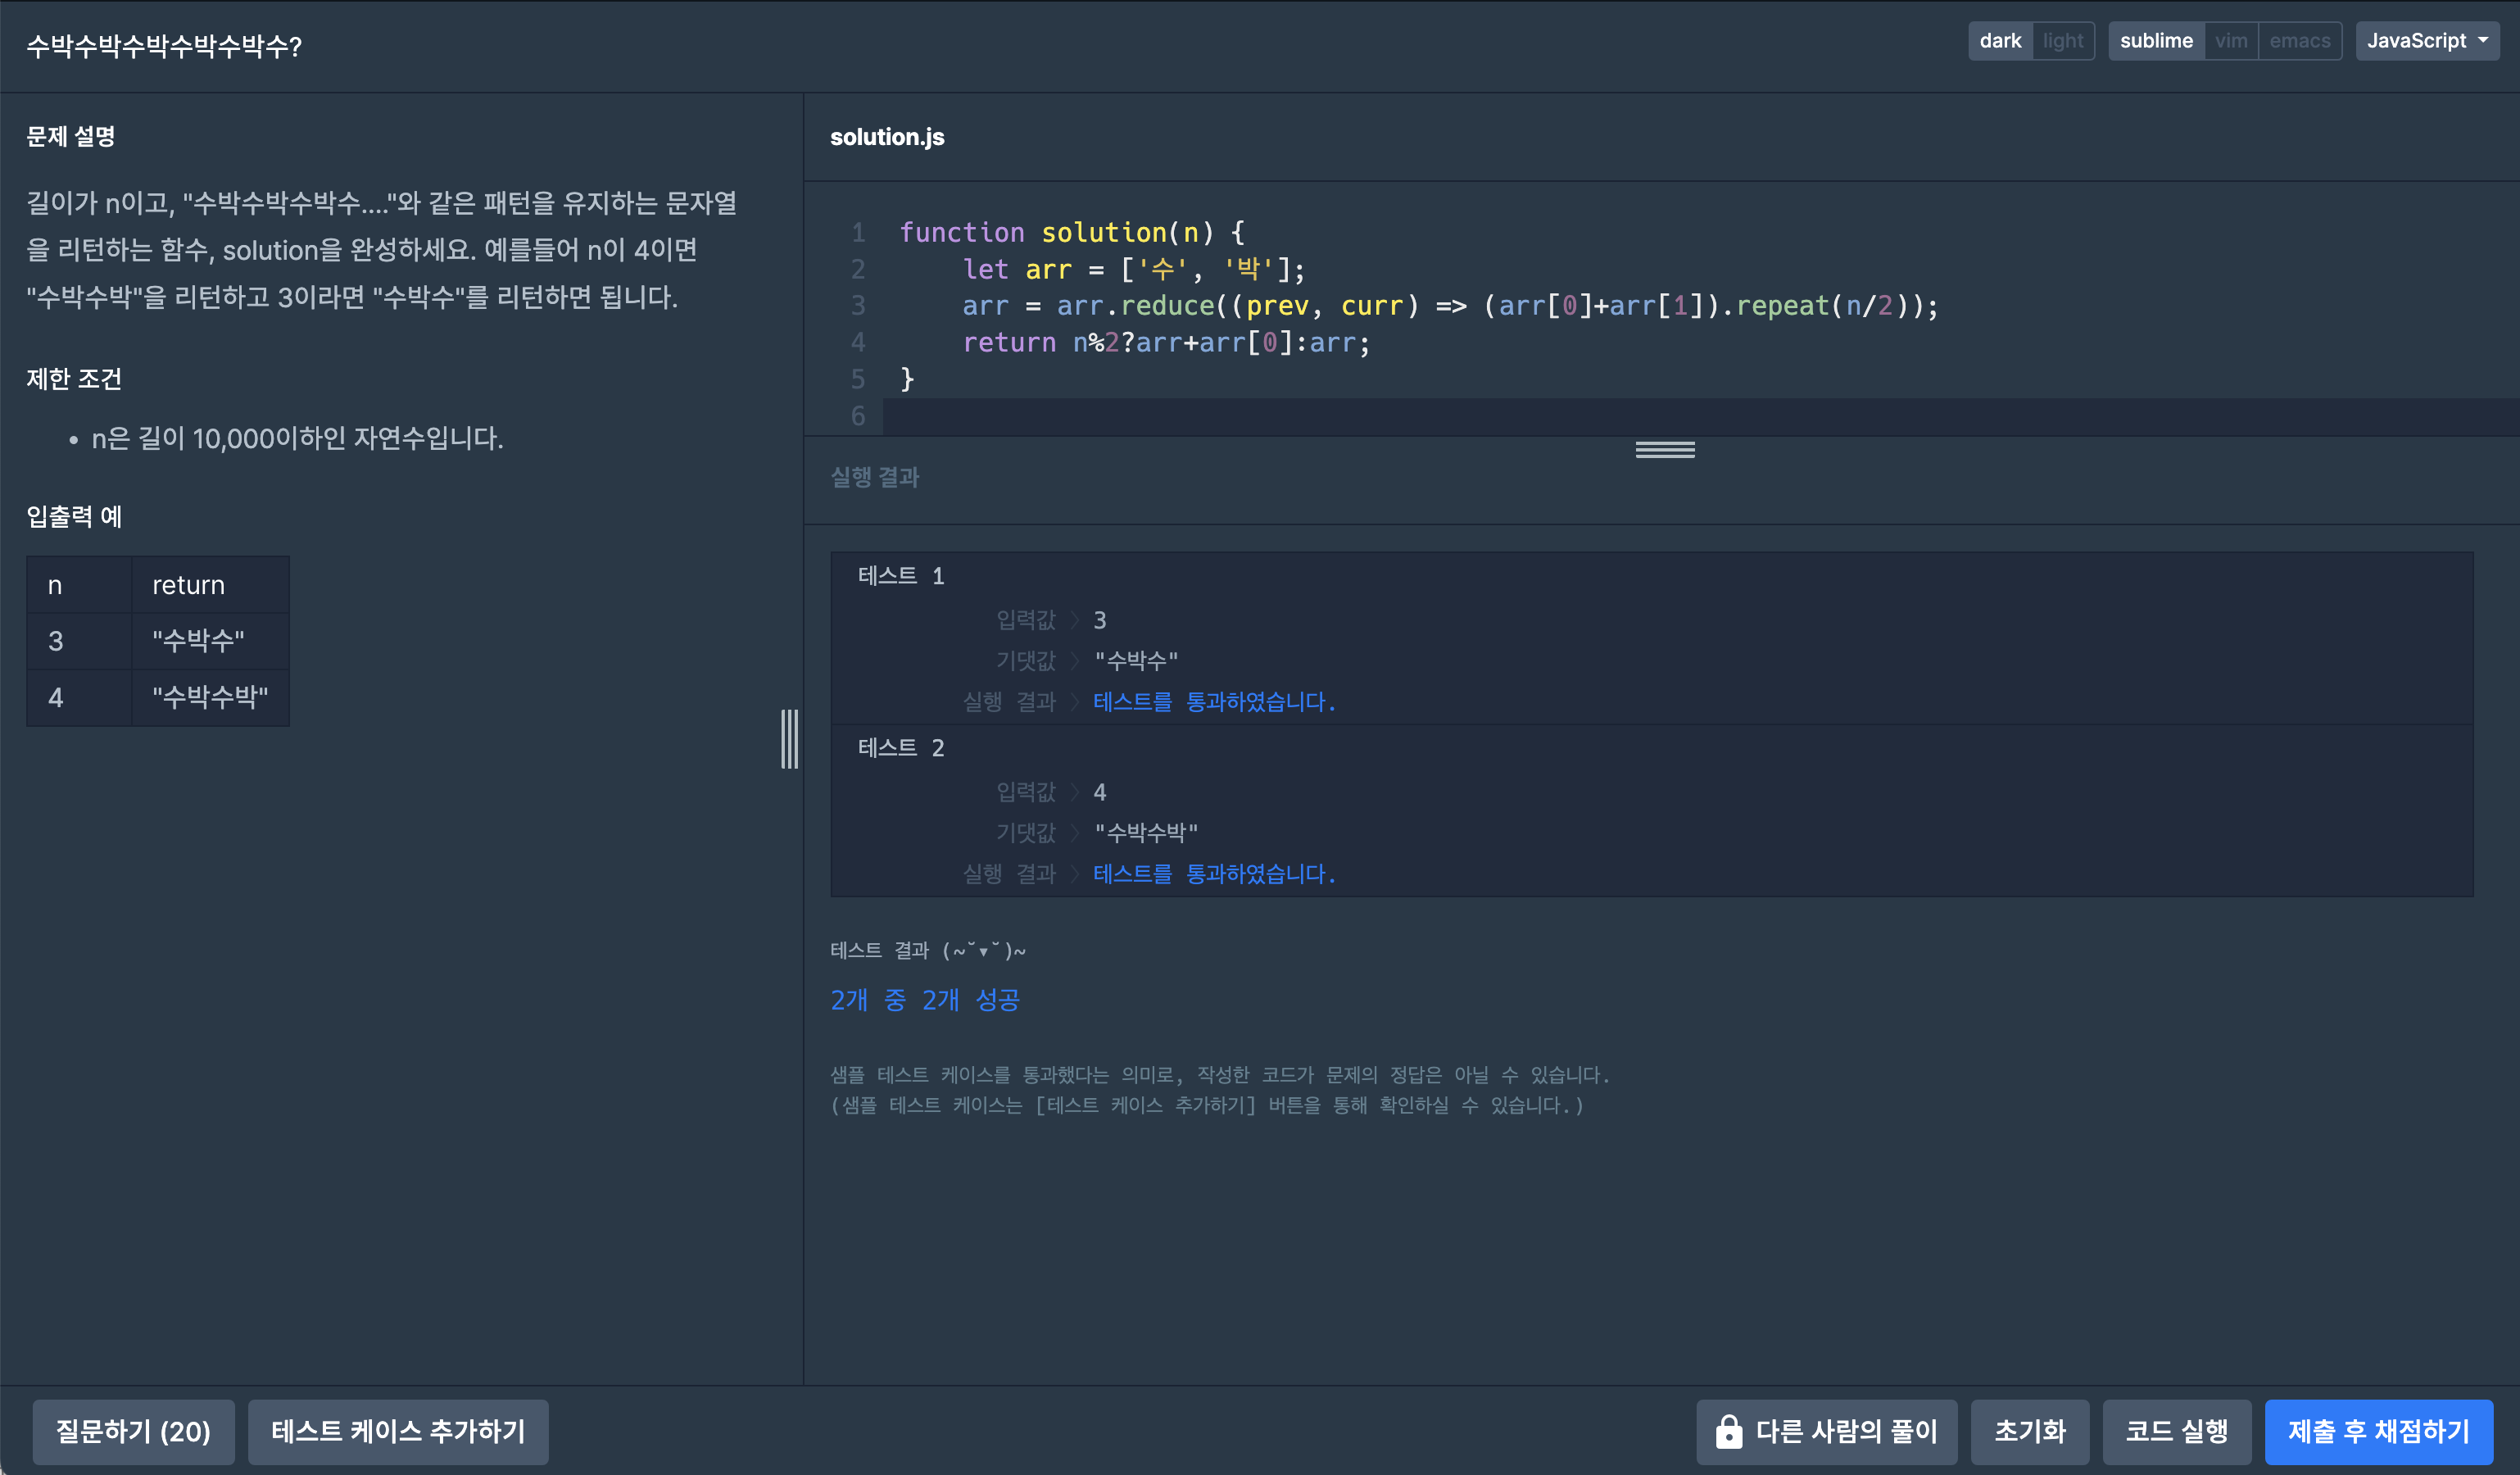Open the JavaScript language dropdown
The height and width of the screenshot is (1475, 2520).
(x=2427, y=41)
